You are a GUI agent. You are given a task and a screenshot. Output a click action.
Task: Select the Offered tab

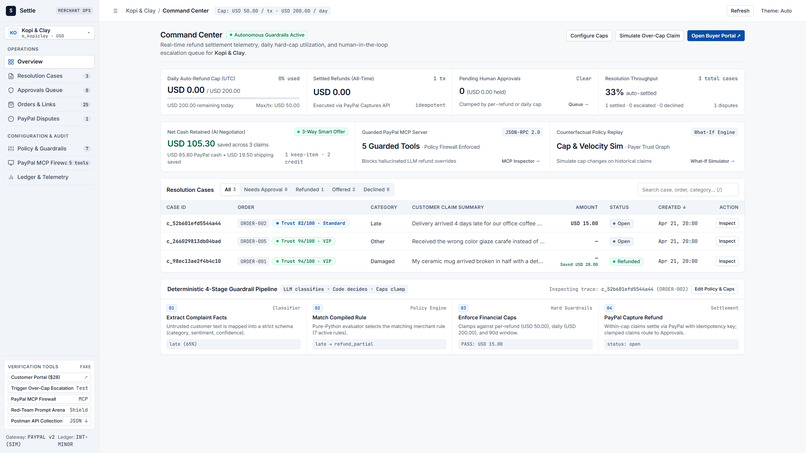(343, 190)
